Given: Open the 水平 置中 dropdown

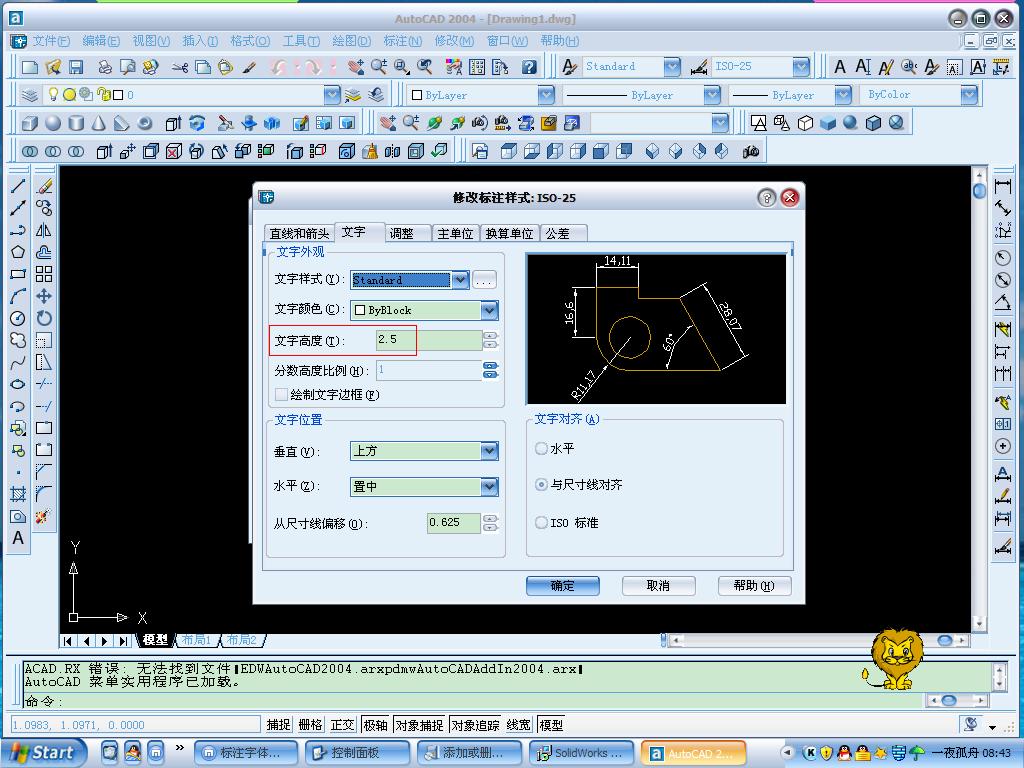Looking at the screenshot, I should click(x=489, y=487).
